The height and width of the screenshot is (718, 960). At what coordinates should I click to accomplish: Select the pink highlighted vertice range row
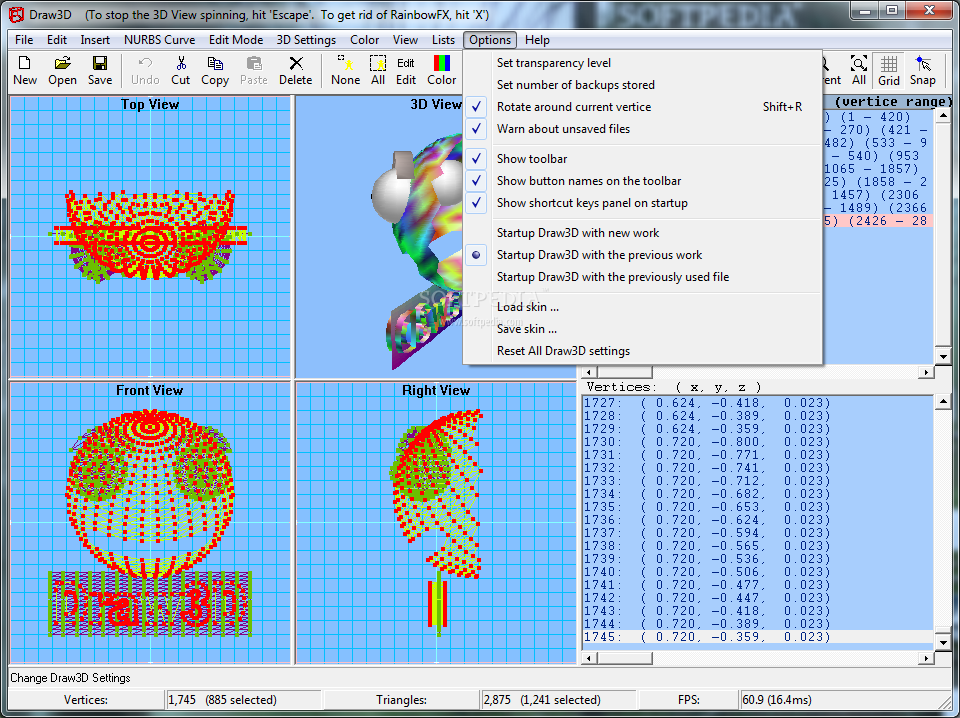click(877, 221)
